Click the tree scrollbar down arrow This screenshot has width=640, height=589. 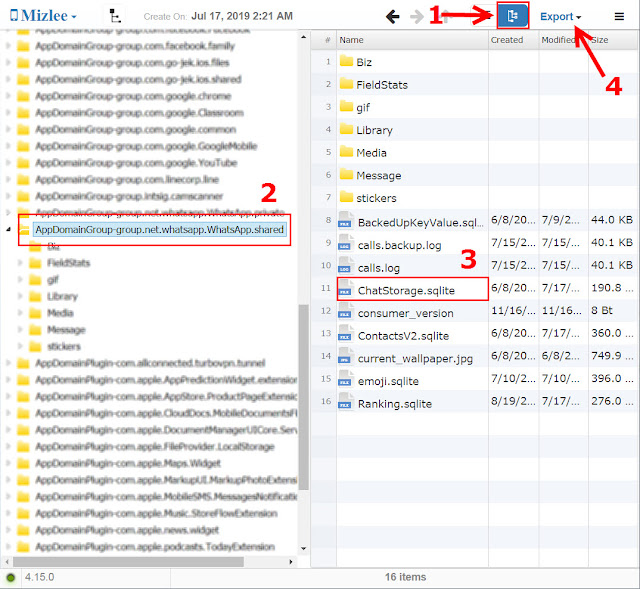[x=303, y=549]
